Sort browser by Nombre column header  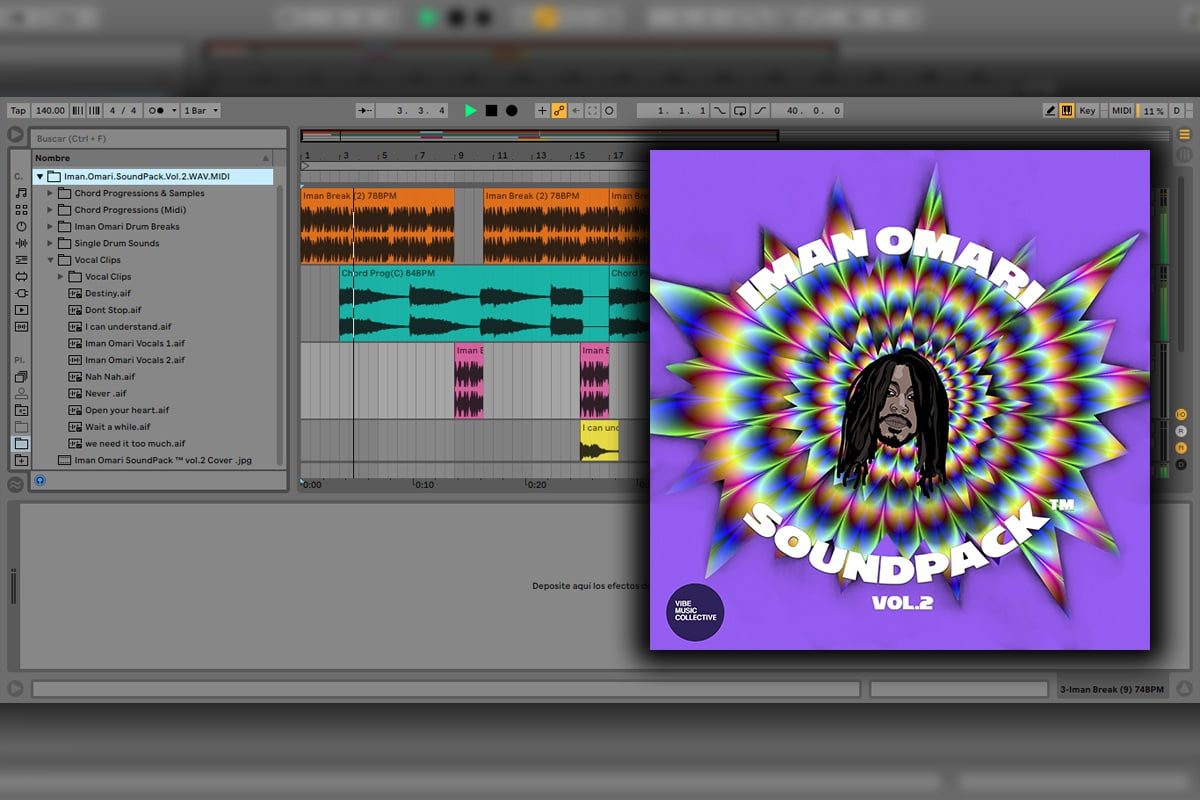[151, 158]
